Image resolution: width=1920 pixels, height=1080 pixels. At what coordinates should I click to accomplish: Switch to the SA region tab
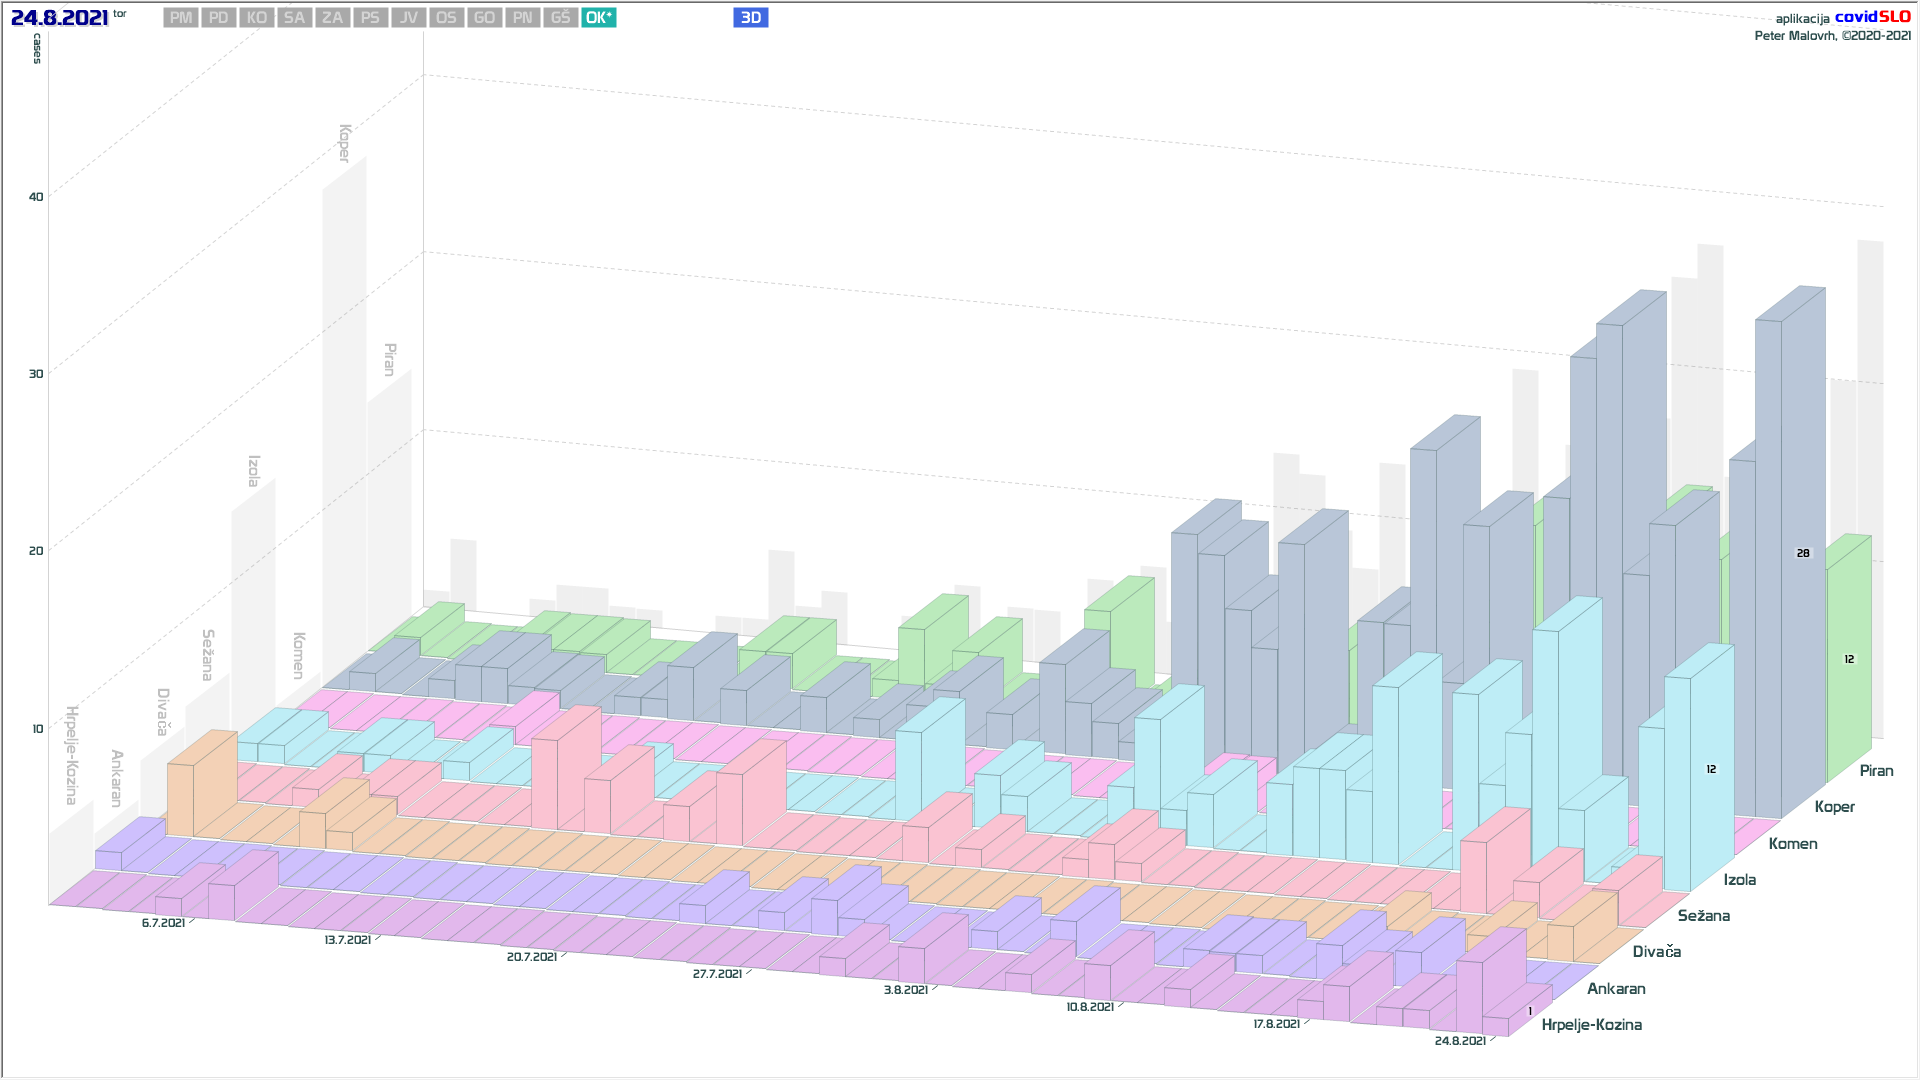pyautogui.click(x=294, y=18)
